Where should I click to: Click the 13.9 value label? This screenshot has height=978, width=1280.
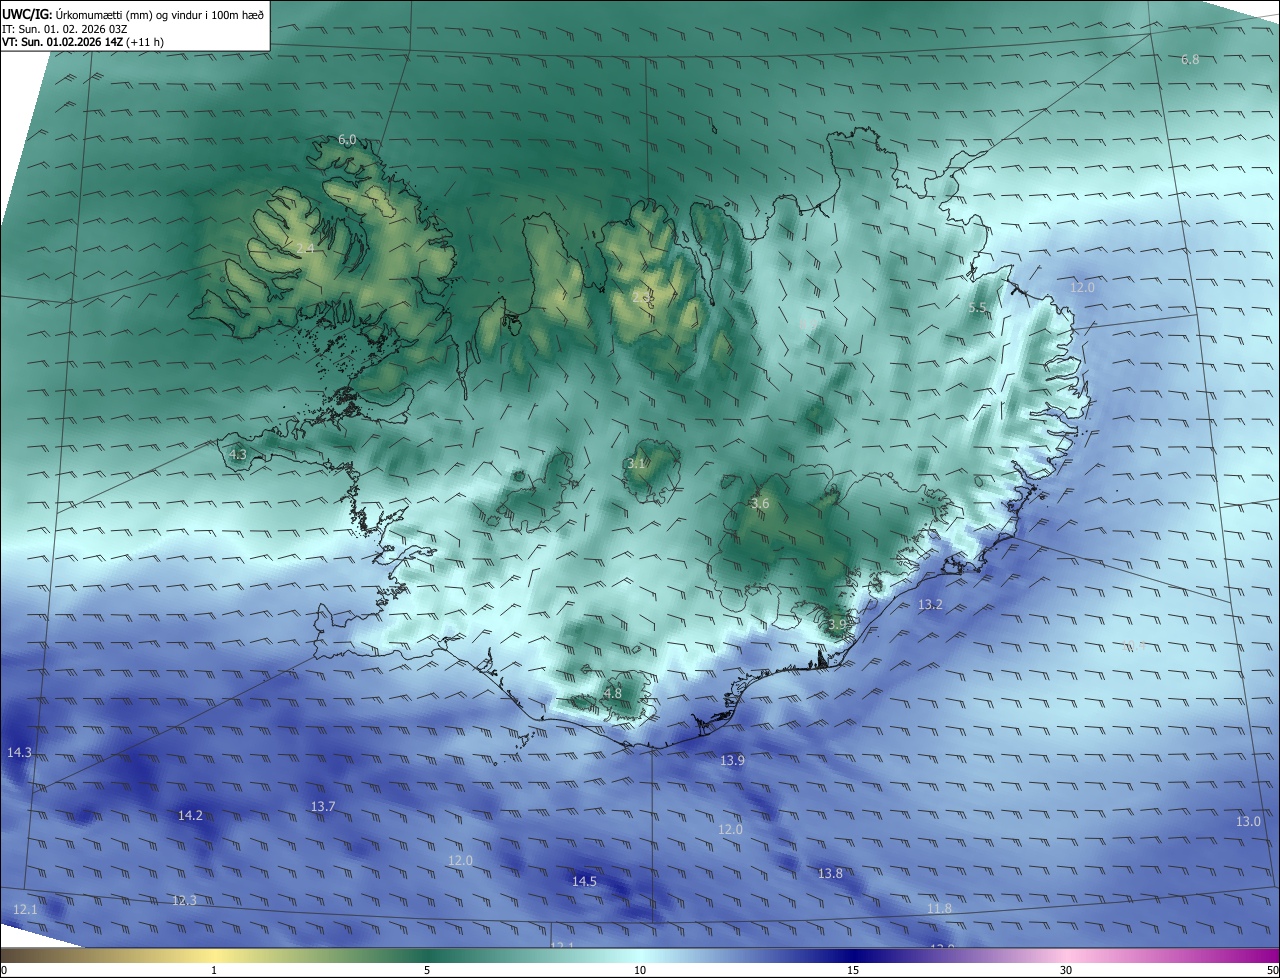[x=733, y=761]
